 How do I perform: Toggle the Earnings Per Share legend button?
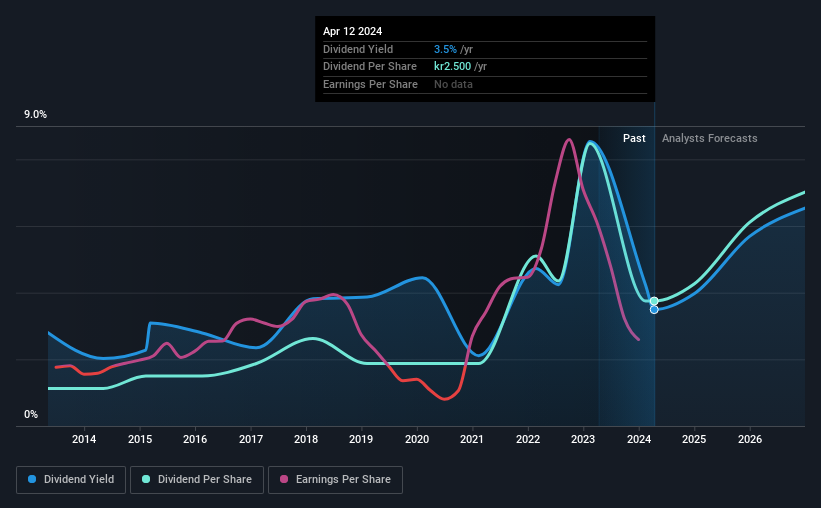pyautogui.click(x=335, y=480)
